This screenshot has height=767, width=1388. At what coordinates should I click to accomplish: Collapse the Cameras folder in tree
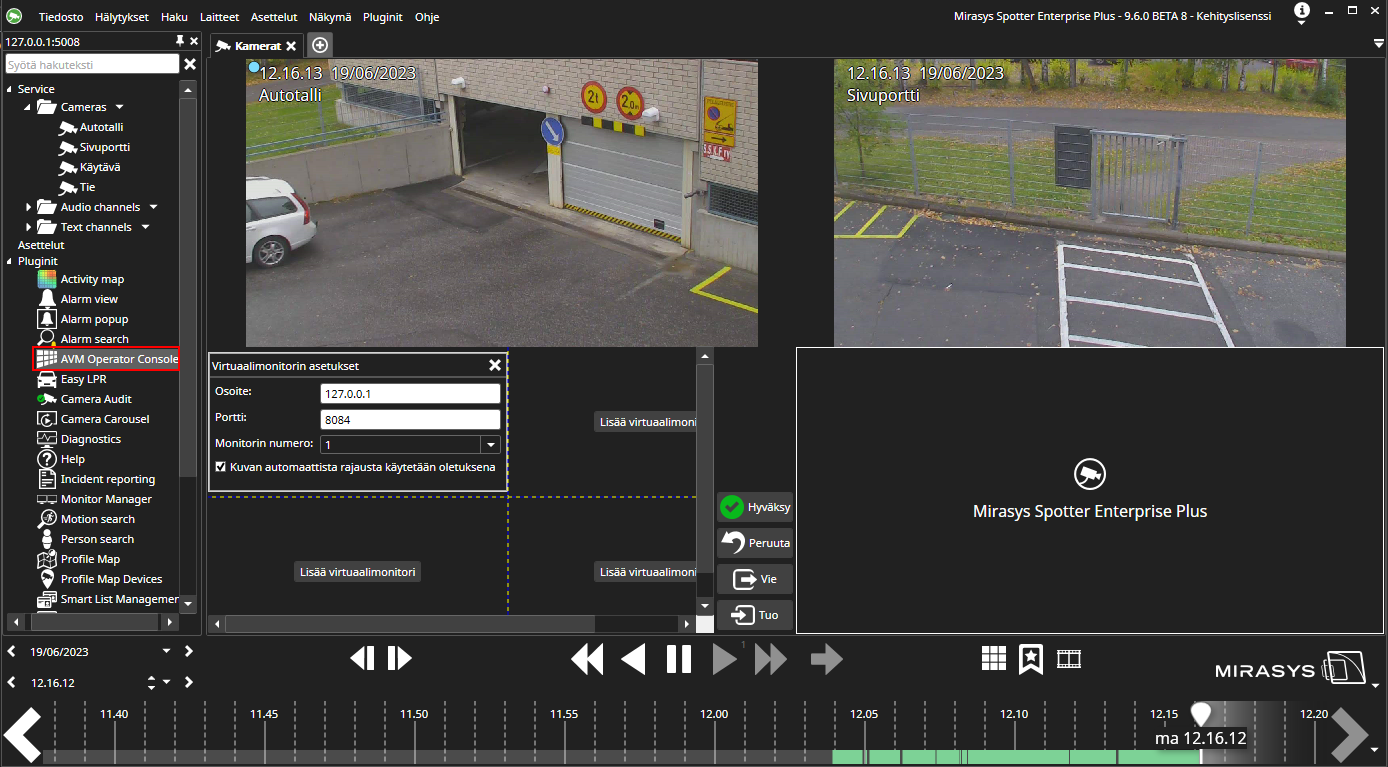(x=28, y=107)
